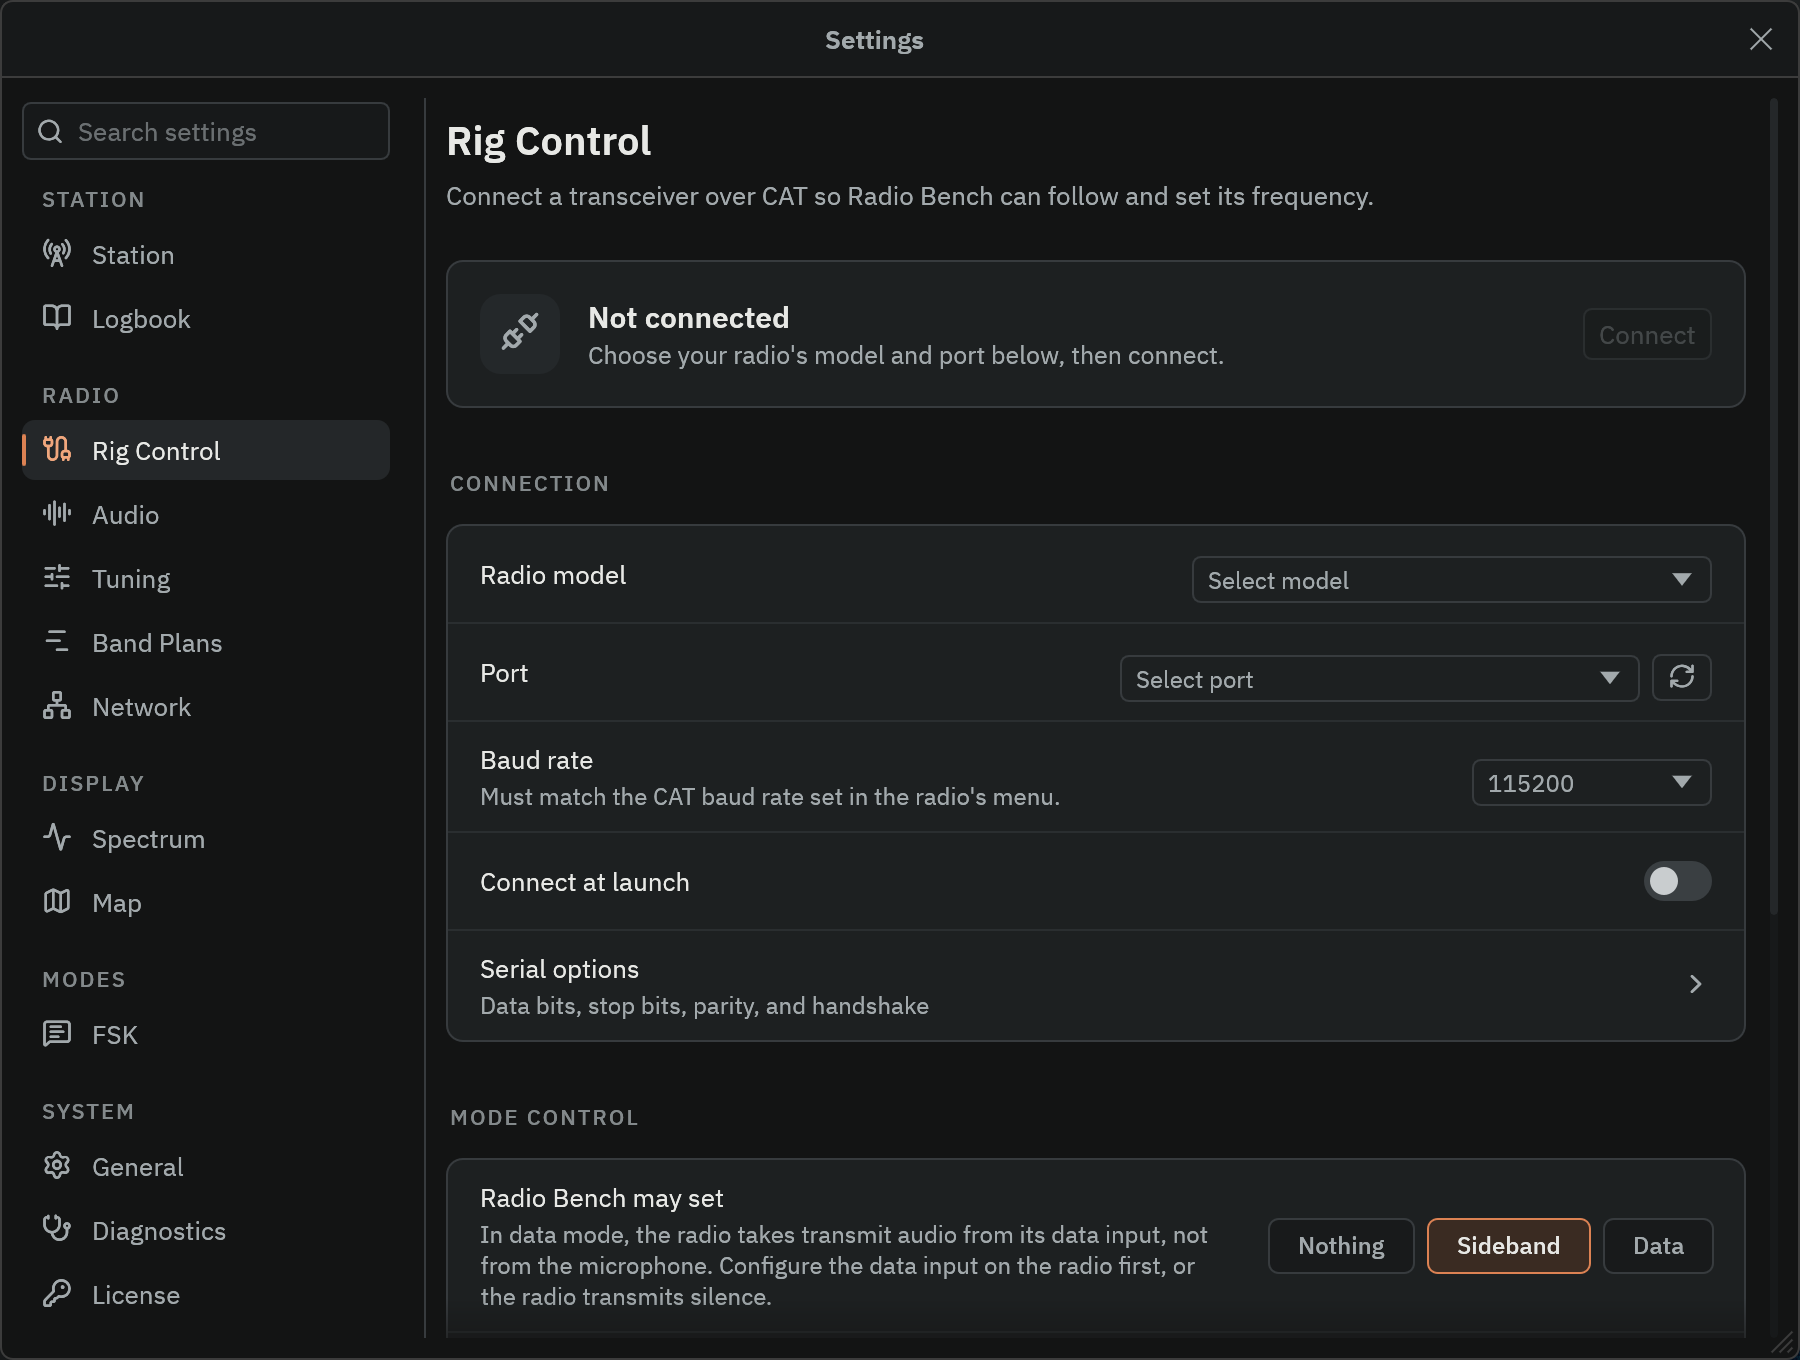Image resolution: width=1800 pixels, height=1360 pixels.
Task: Open the License page
Action: click(206, 1295)
